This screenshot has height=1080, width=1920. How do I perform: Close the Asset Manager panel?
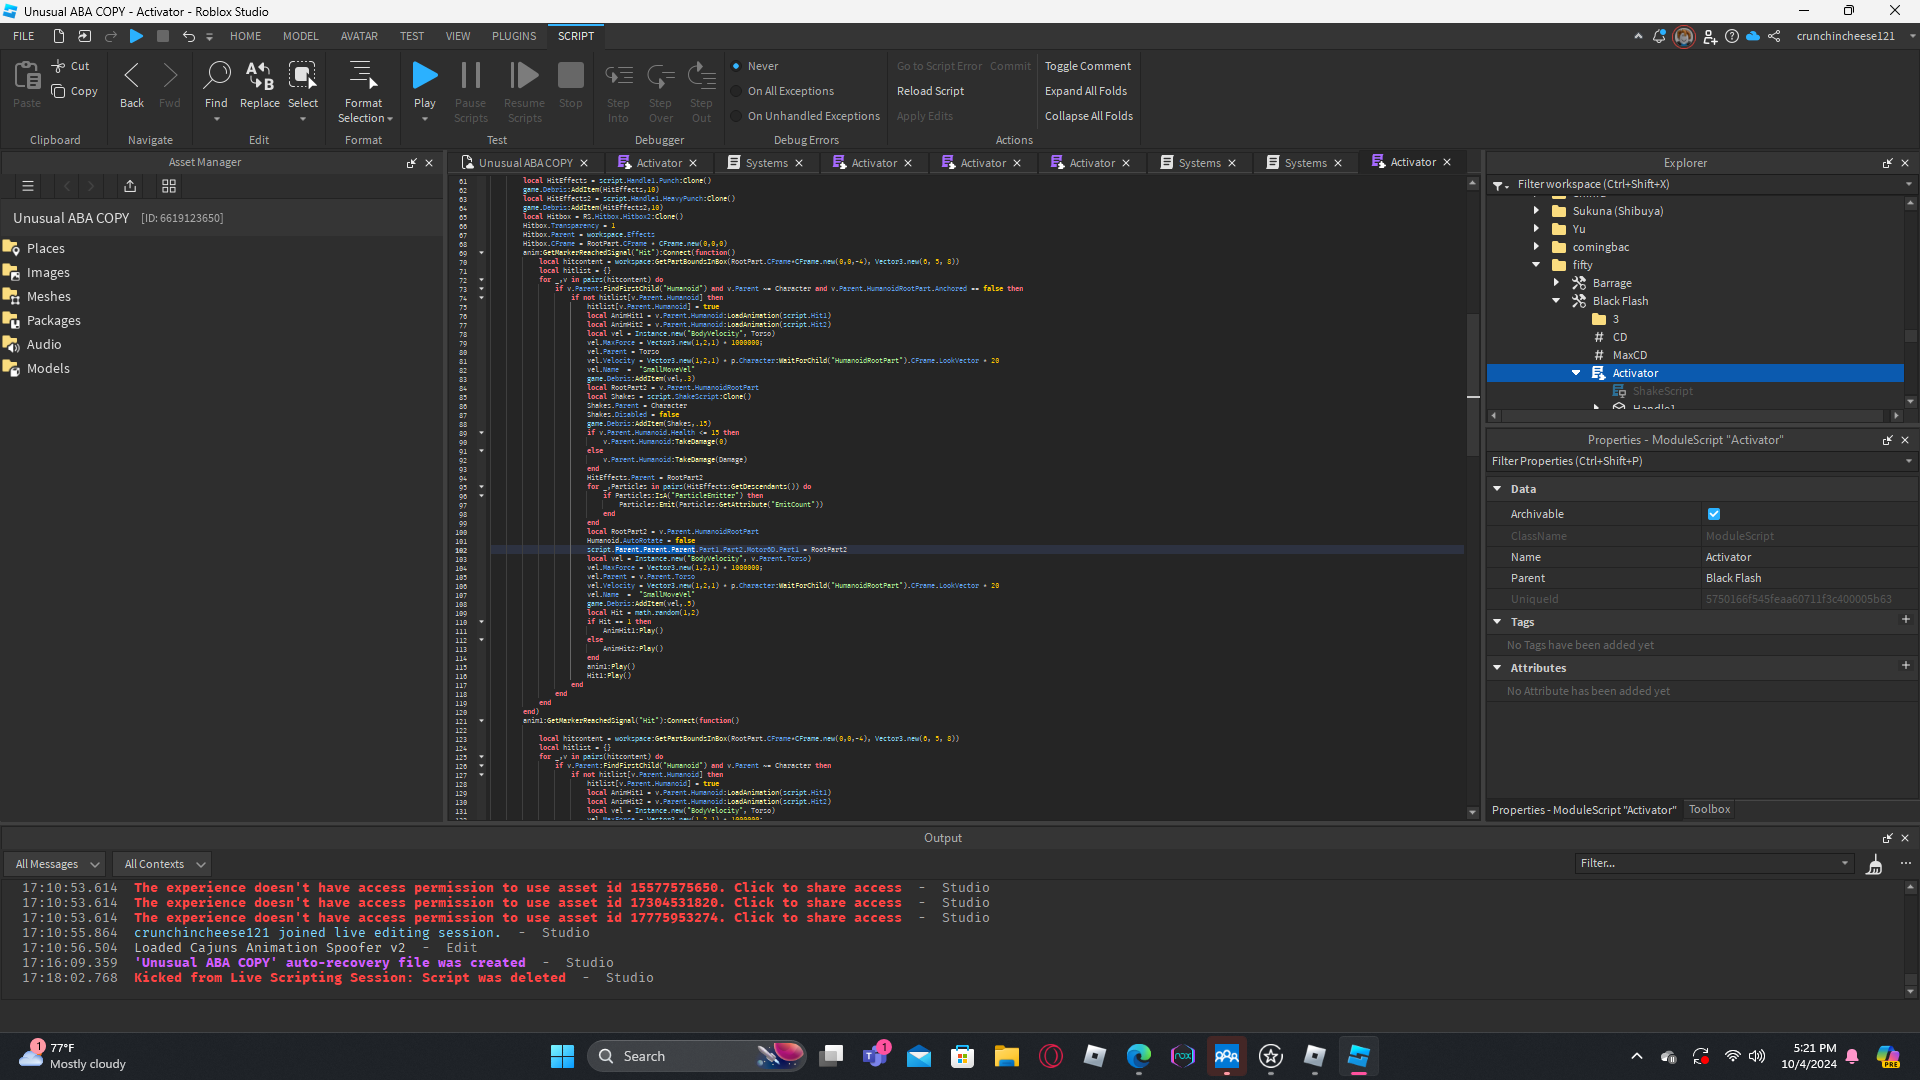pos(429,163)
